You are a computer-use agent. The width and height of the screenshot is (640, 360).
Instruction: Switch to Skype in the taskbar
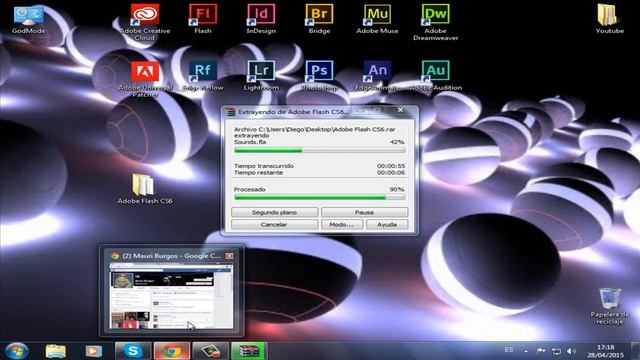pos(133,351)
